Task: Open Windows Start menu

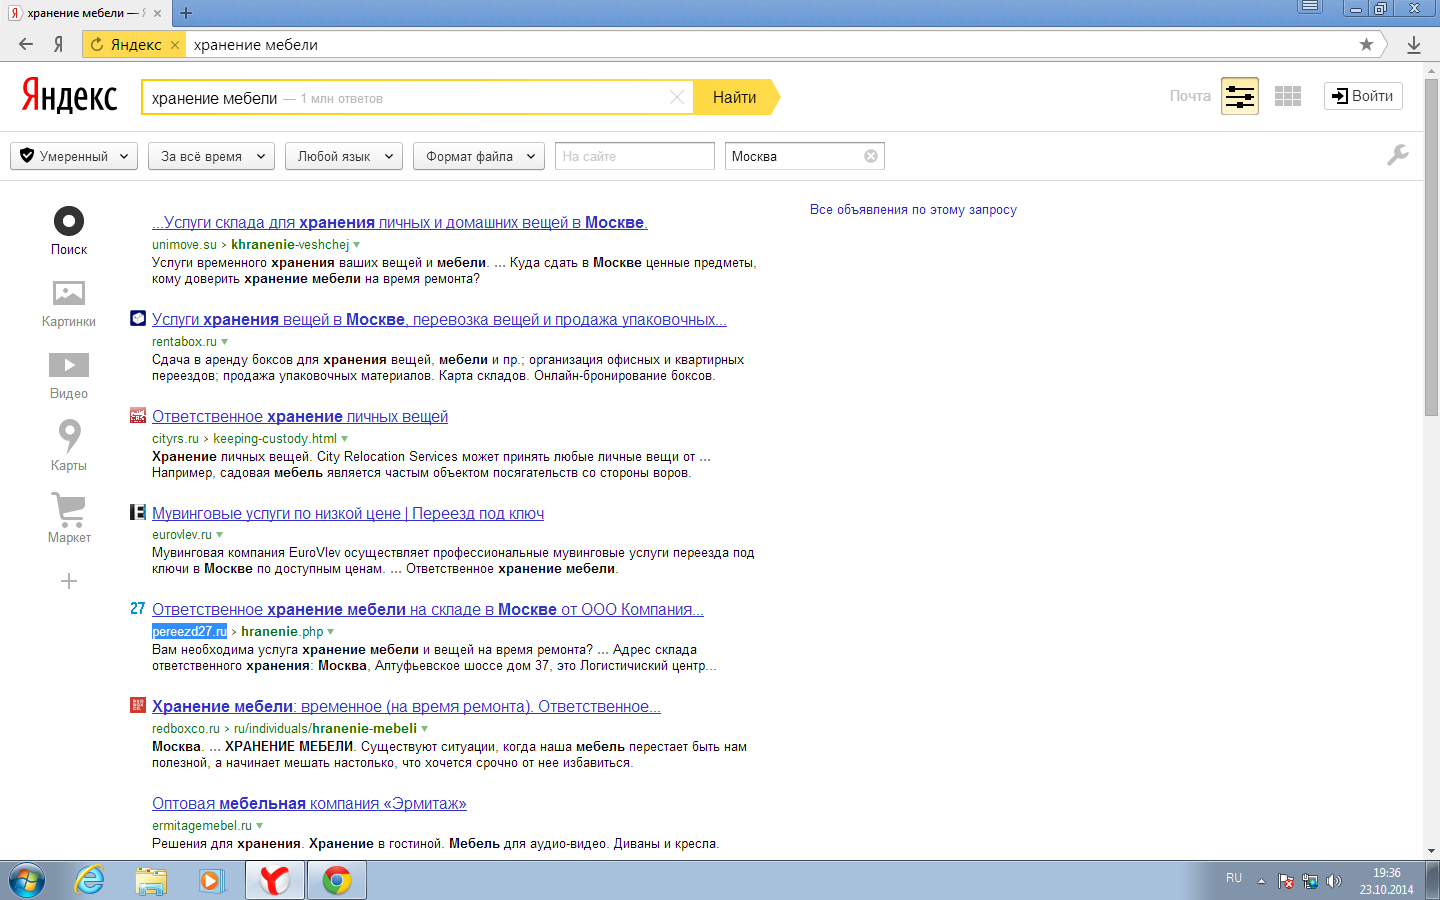Action: [x=27, y=881]
